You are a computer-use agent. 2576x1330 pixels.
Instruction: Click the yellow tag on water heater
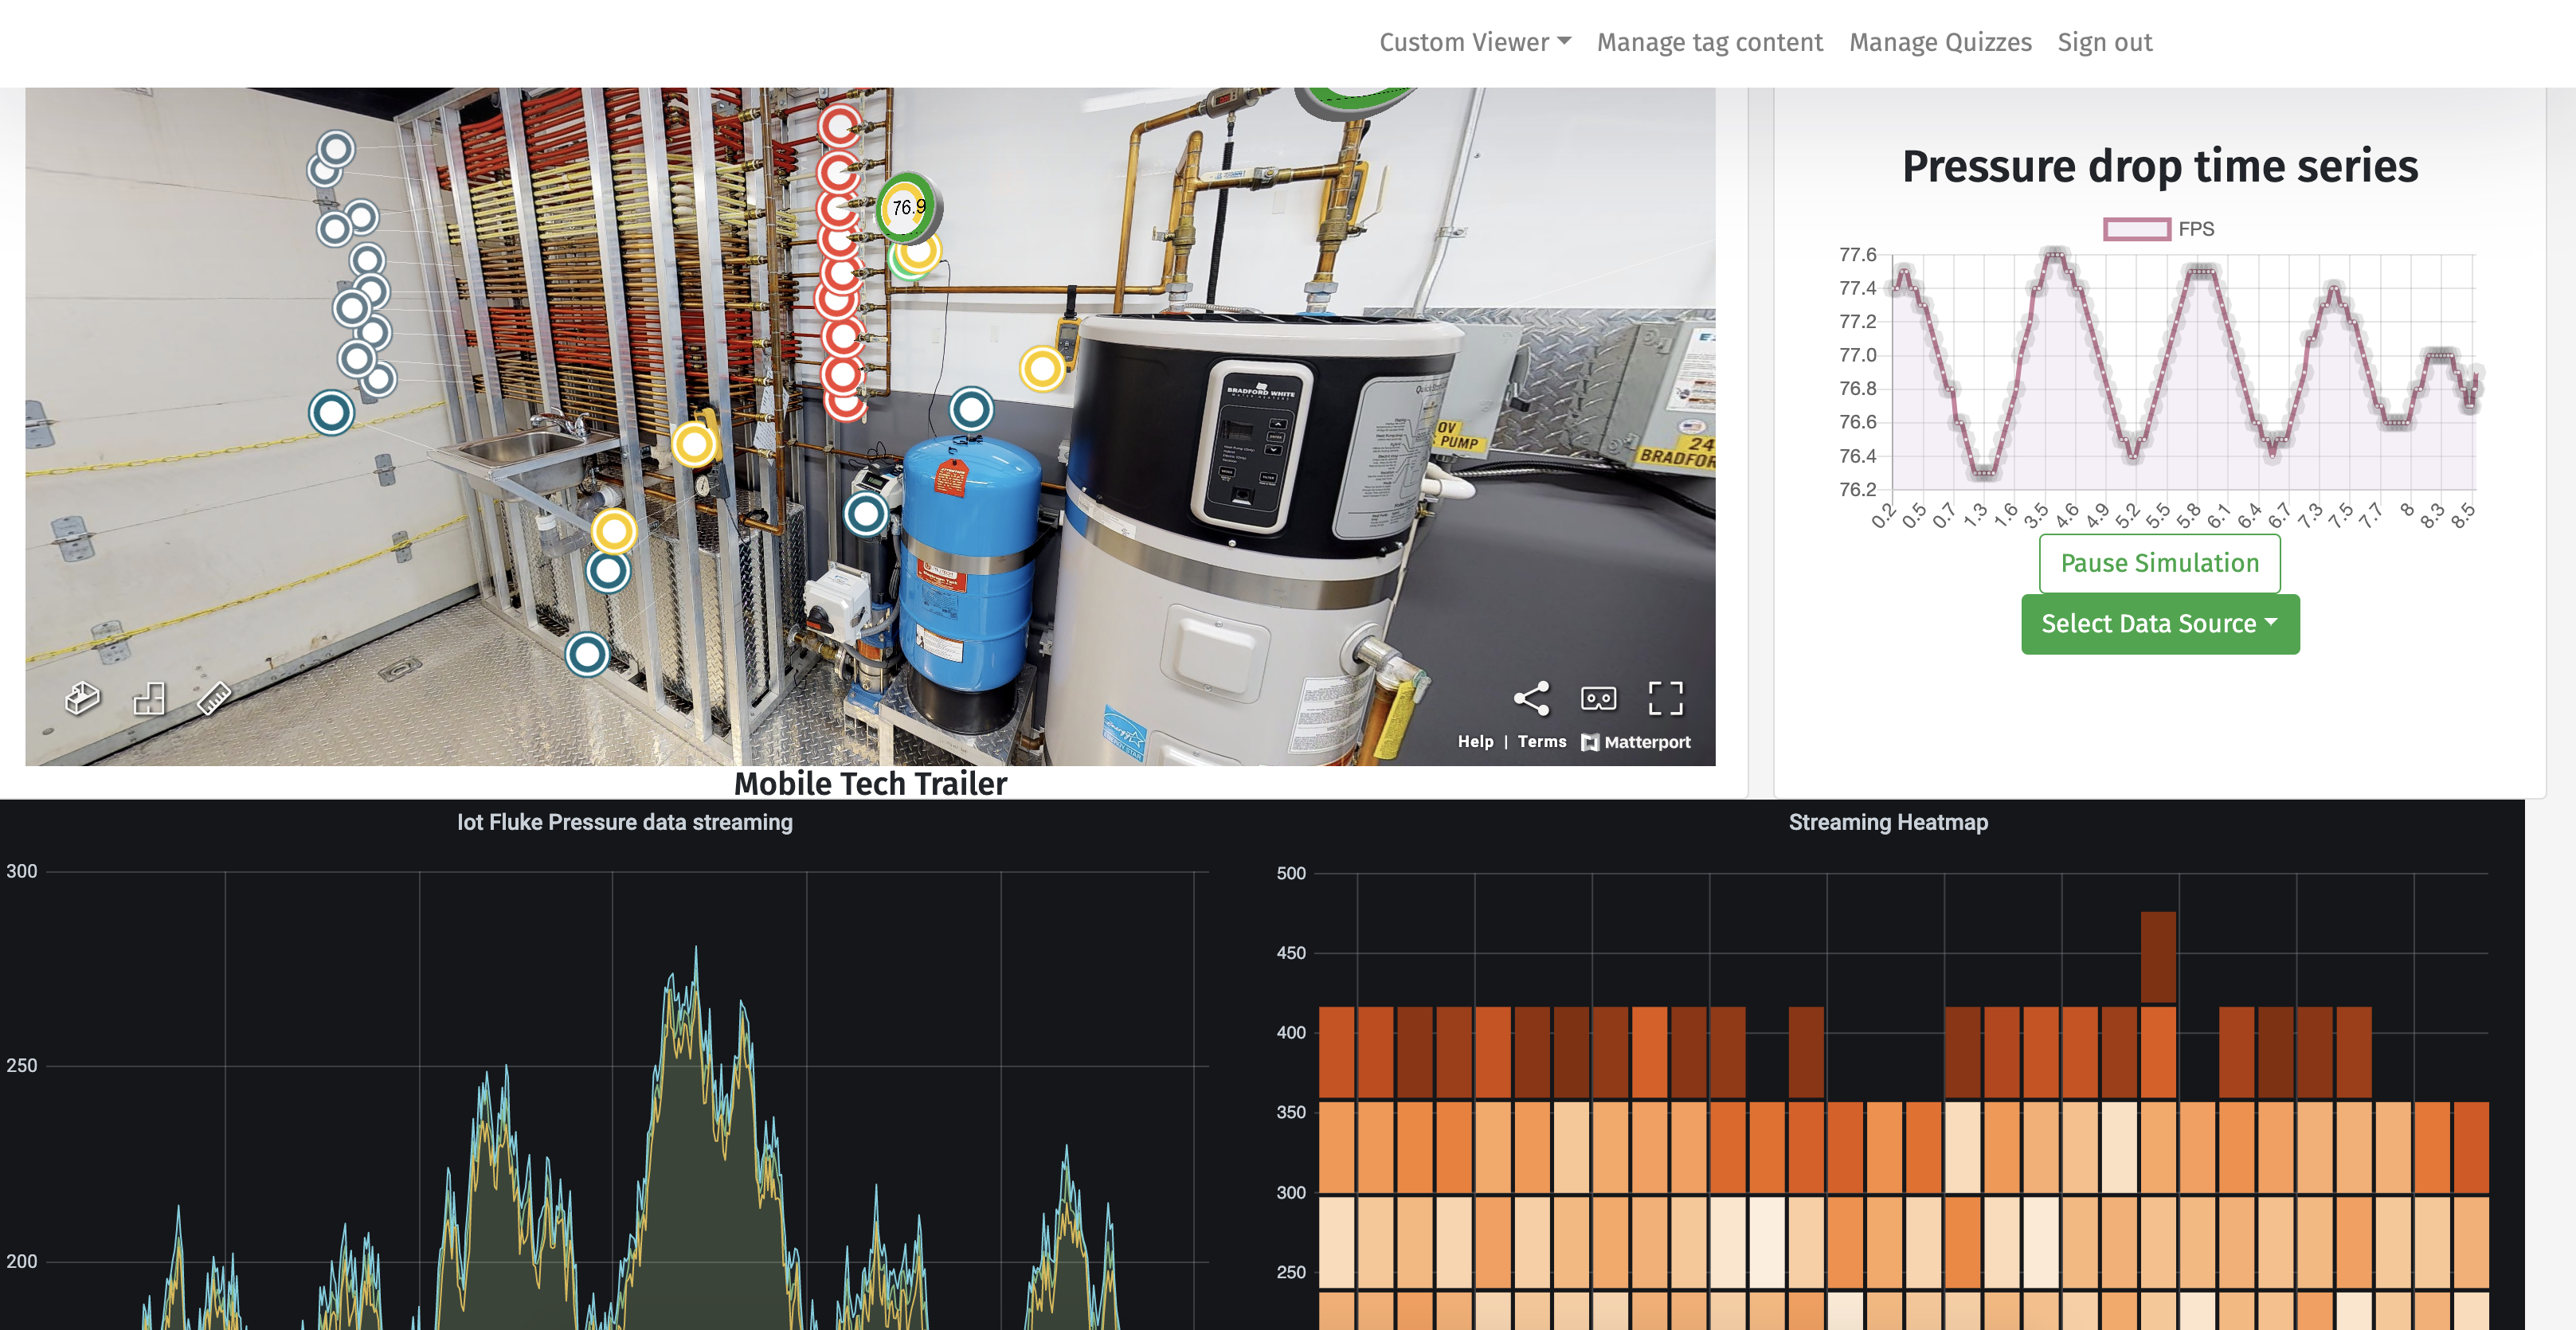coord(1042,369)
